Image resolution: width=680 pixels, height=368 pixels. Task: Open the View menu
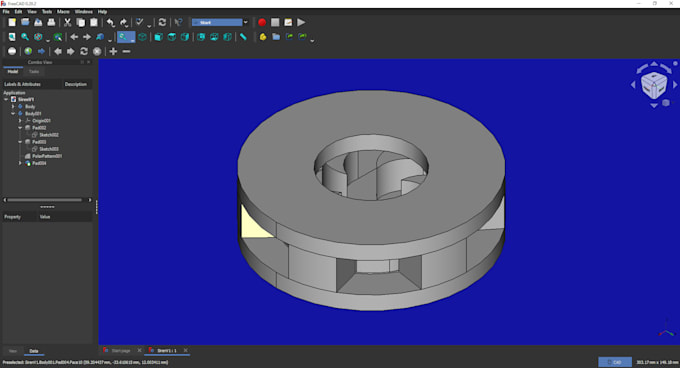(x=32, y=12)
